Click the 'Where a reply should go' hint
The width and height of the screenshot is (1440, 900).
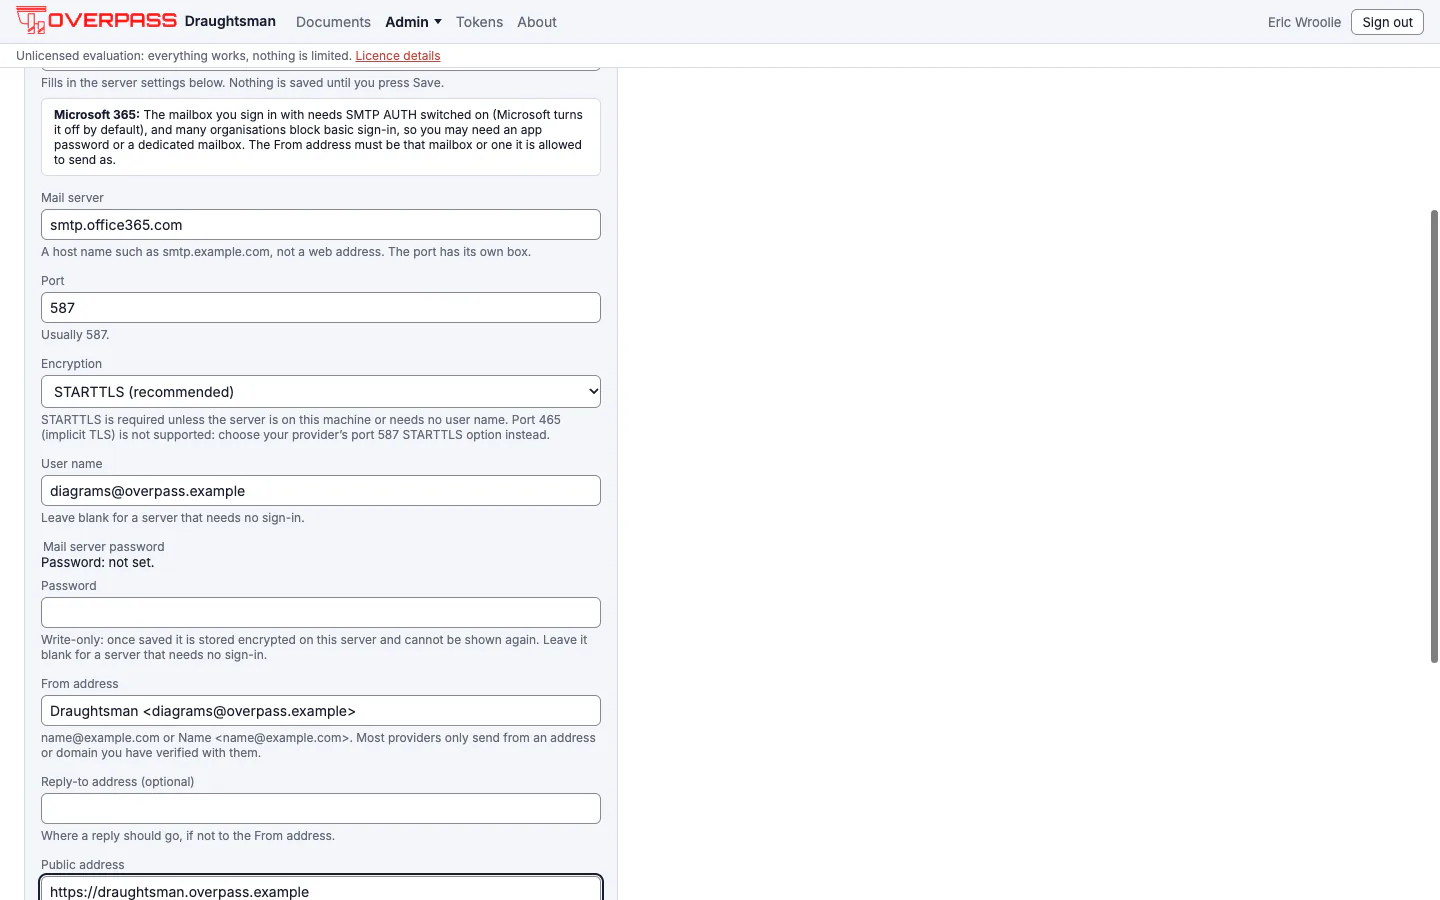(x=188, y=836)
